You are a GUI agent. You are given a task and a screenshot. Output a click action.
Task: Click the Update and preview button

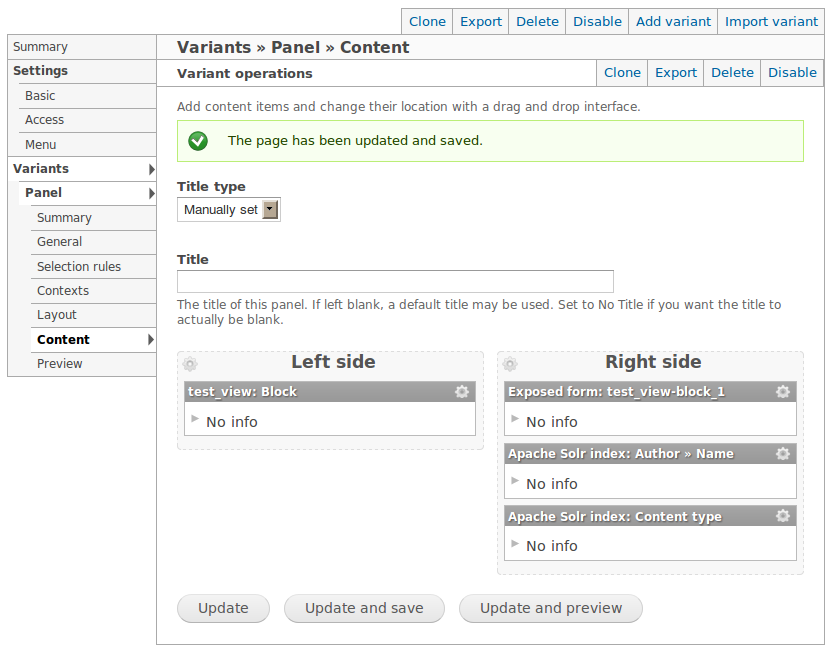(551, 608)
